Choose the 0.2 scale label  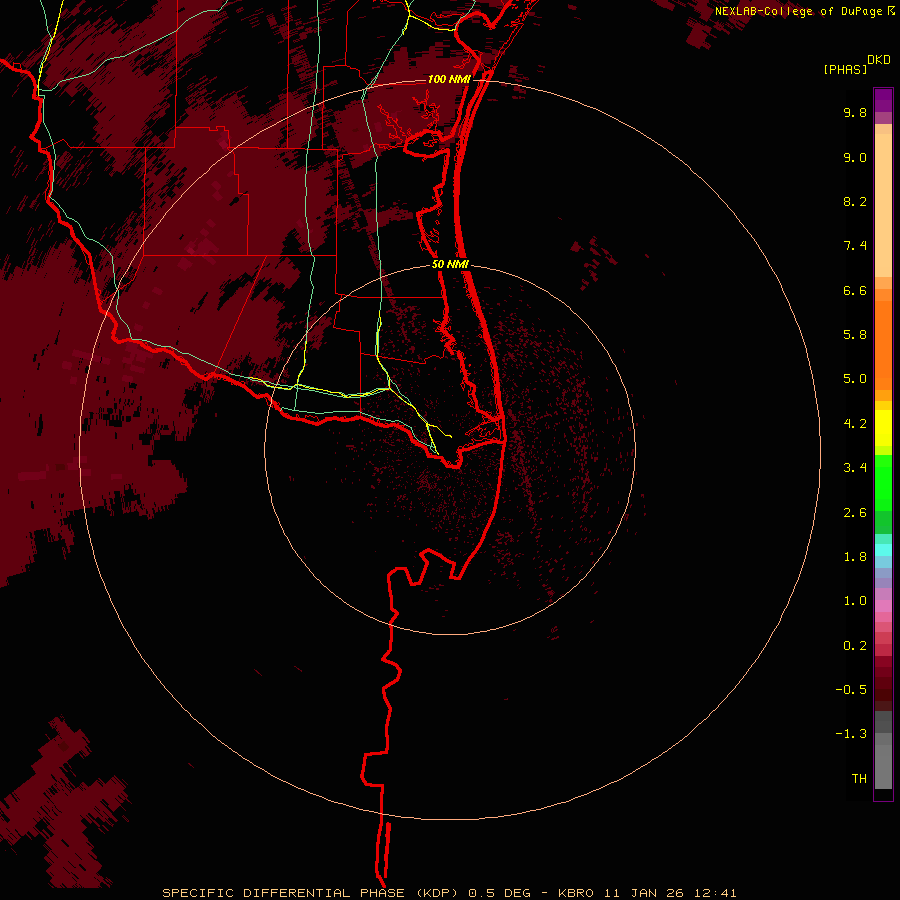pyautogui.click(x=855, y=646)
